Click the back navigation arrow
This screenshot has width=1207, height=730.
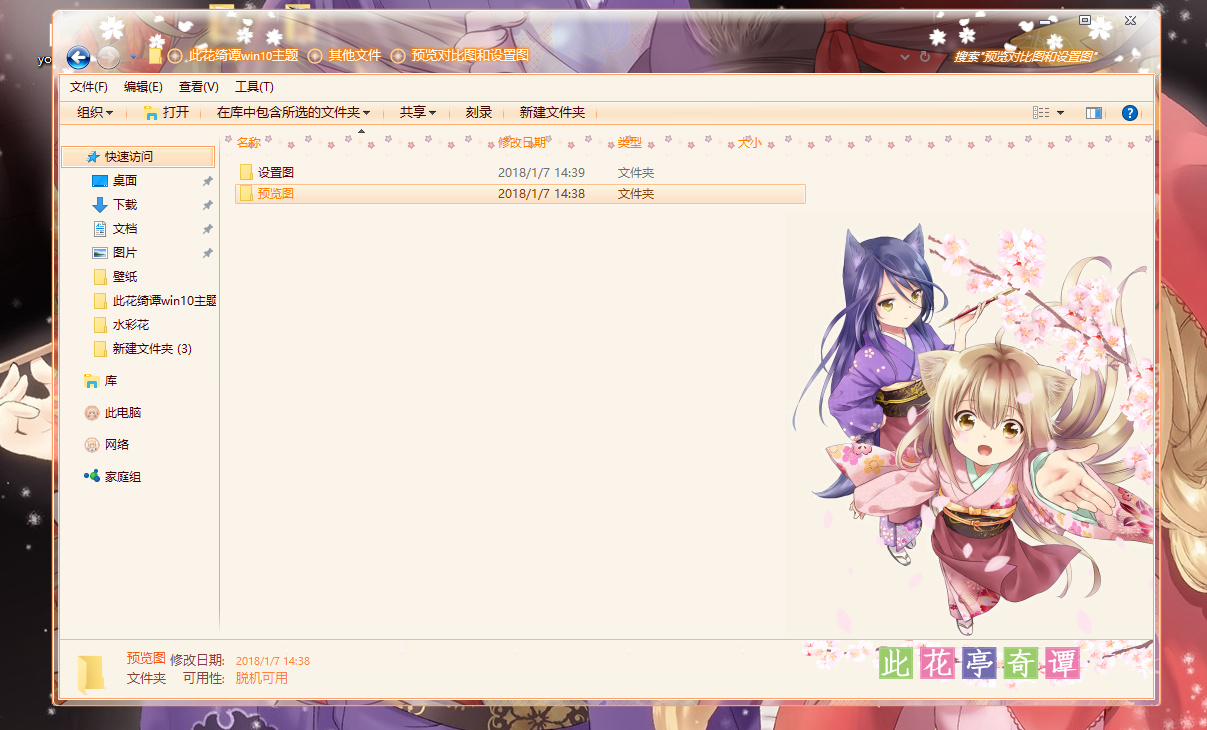click(x=77, y=57)
